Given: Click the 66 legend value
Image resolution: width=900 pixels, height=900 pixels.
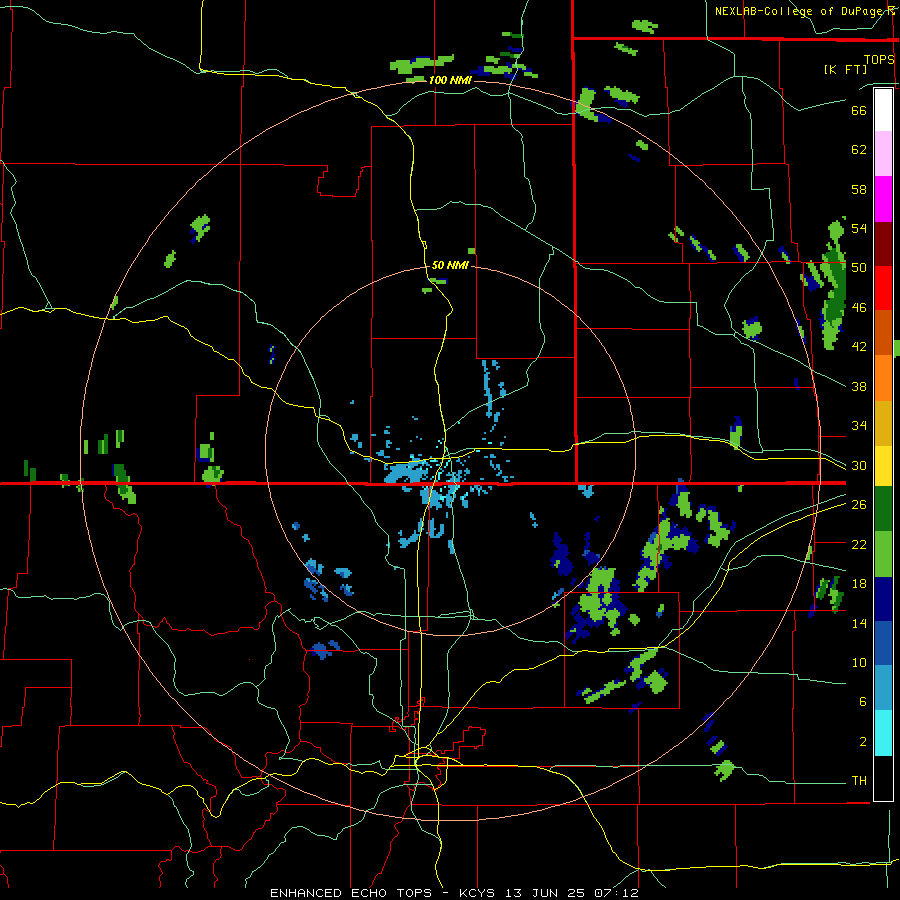Looking at the screenshot, I should point(859,110).
